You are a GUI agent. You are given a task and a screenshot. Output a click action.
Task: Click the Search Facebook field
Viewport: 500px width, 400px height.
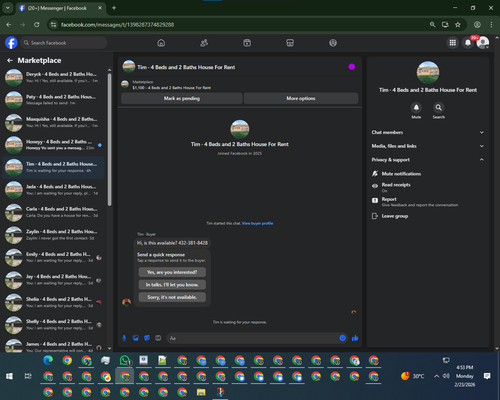[63, 43]
